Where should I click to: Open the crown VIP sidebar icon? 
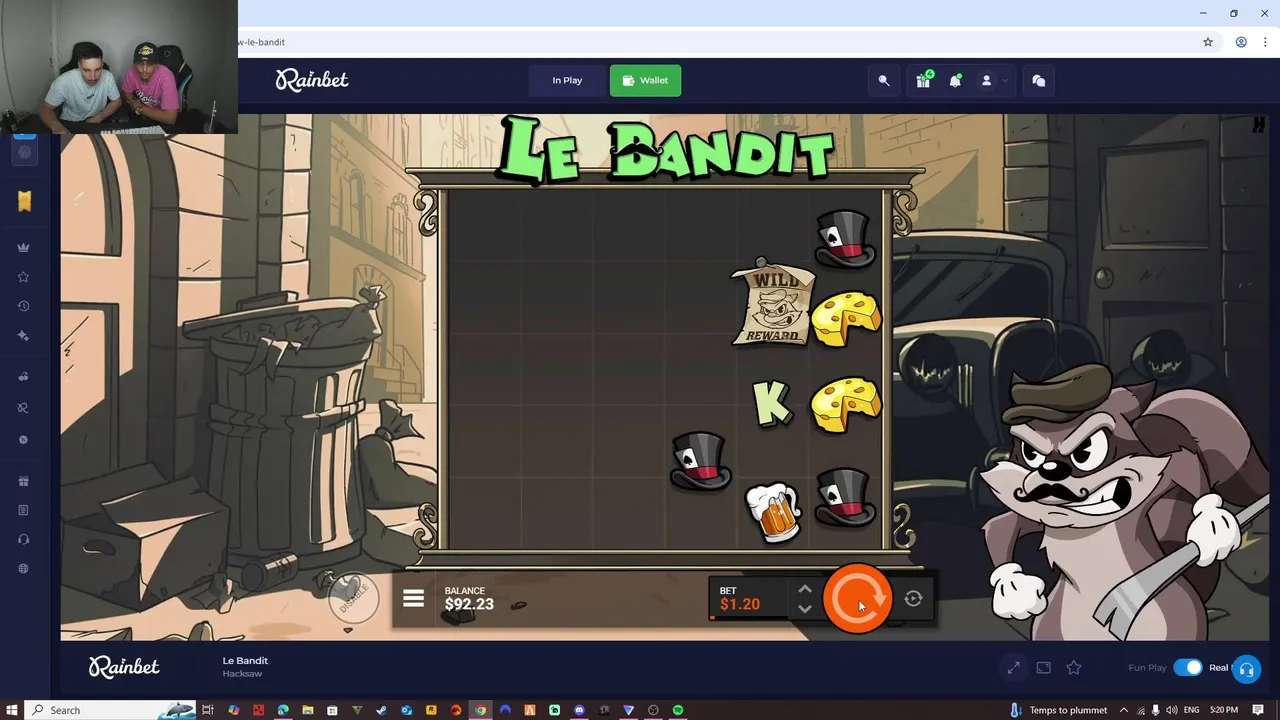click(24, 248)
